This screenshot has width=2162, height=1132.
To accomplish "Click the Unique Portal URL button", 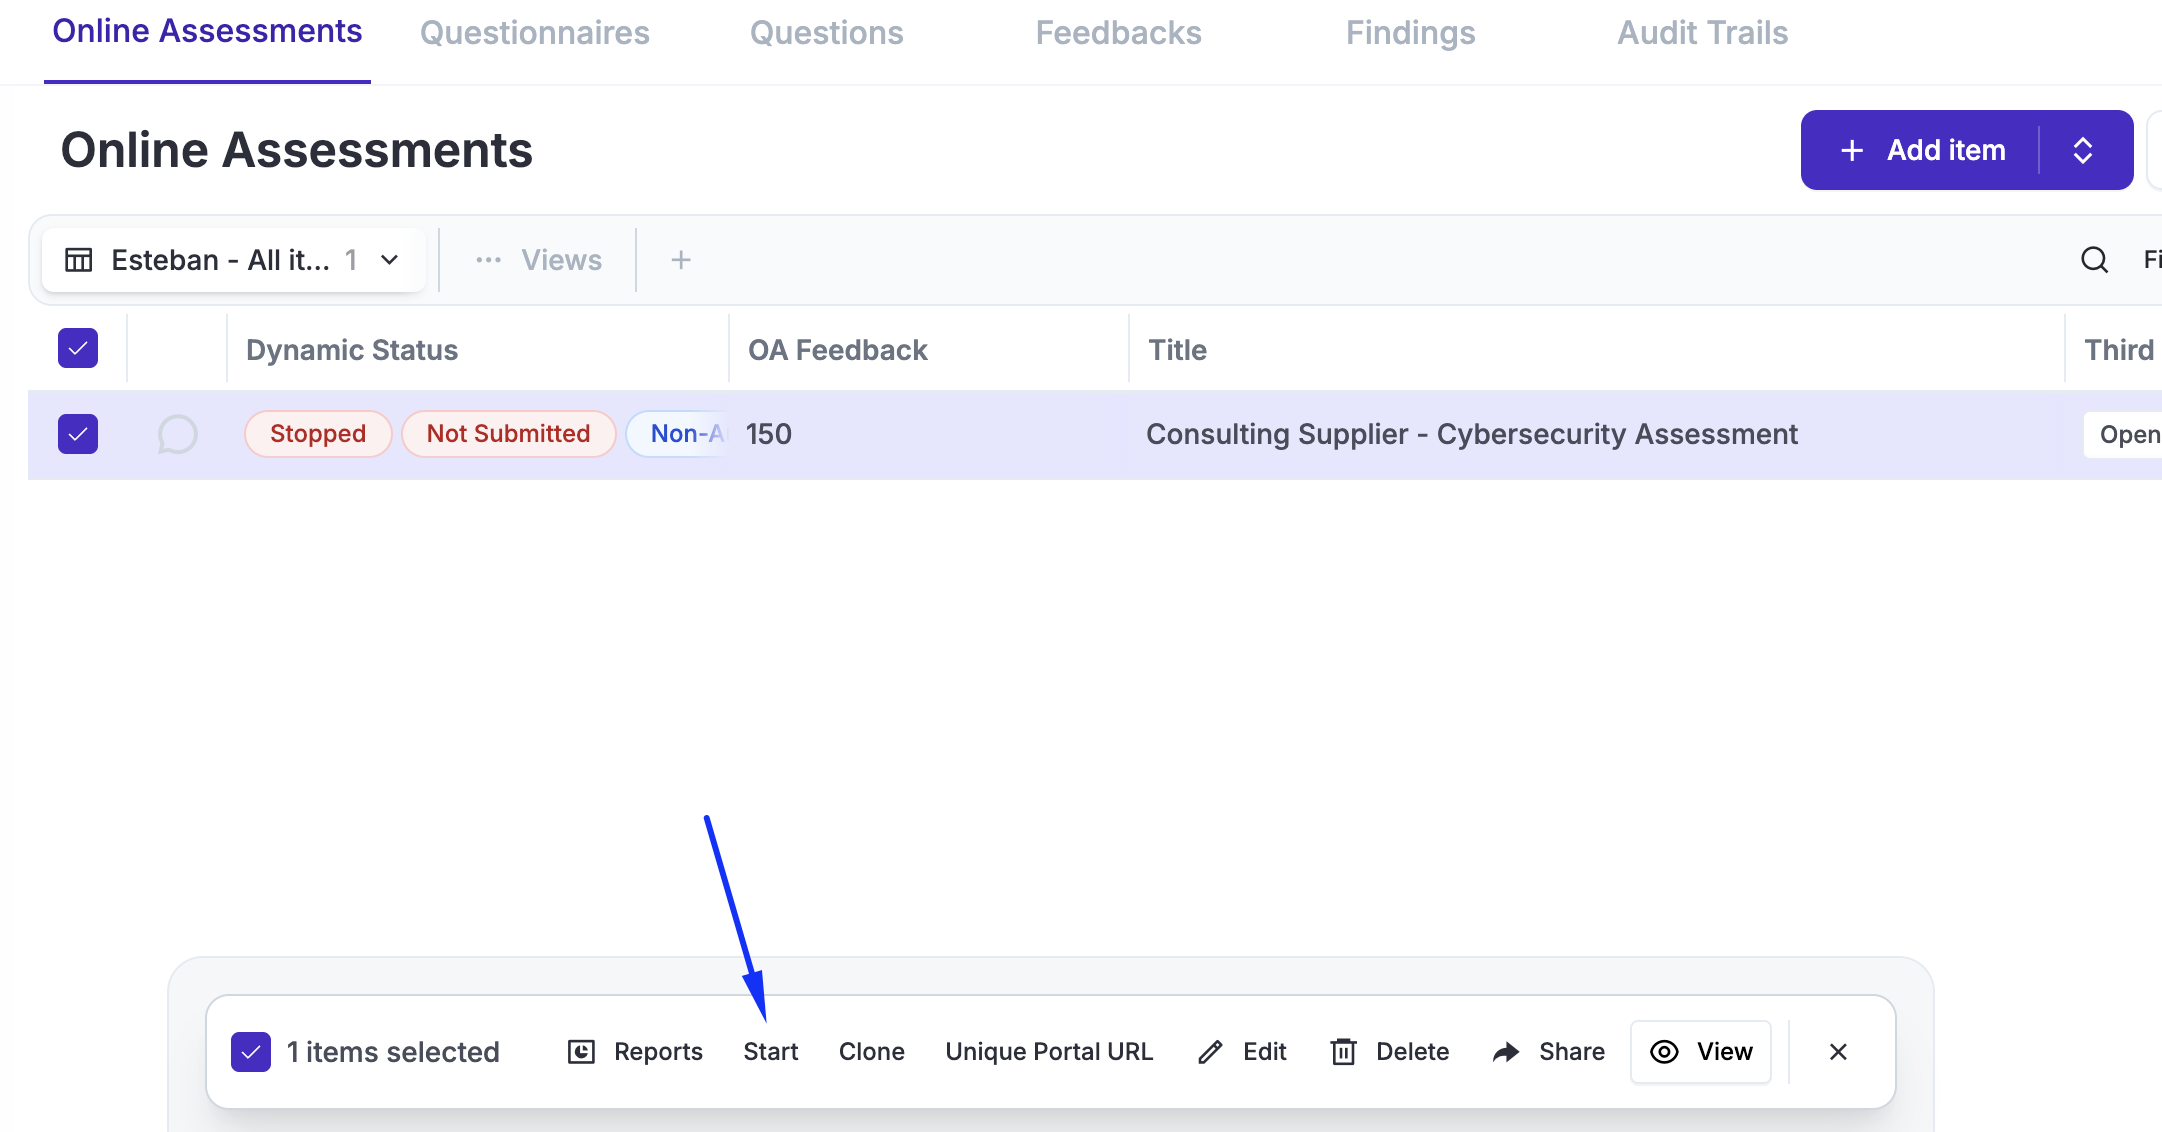I will (x=1049, y=1052).
